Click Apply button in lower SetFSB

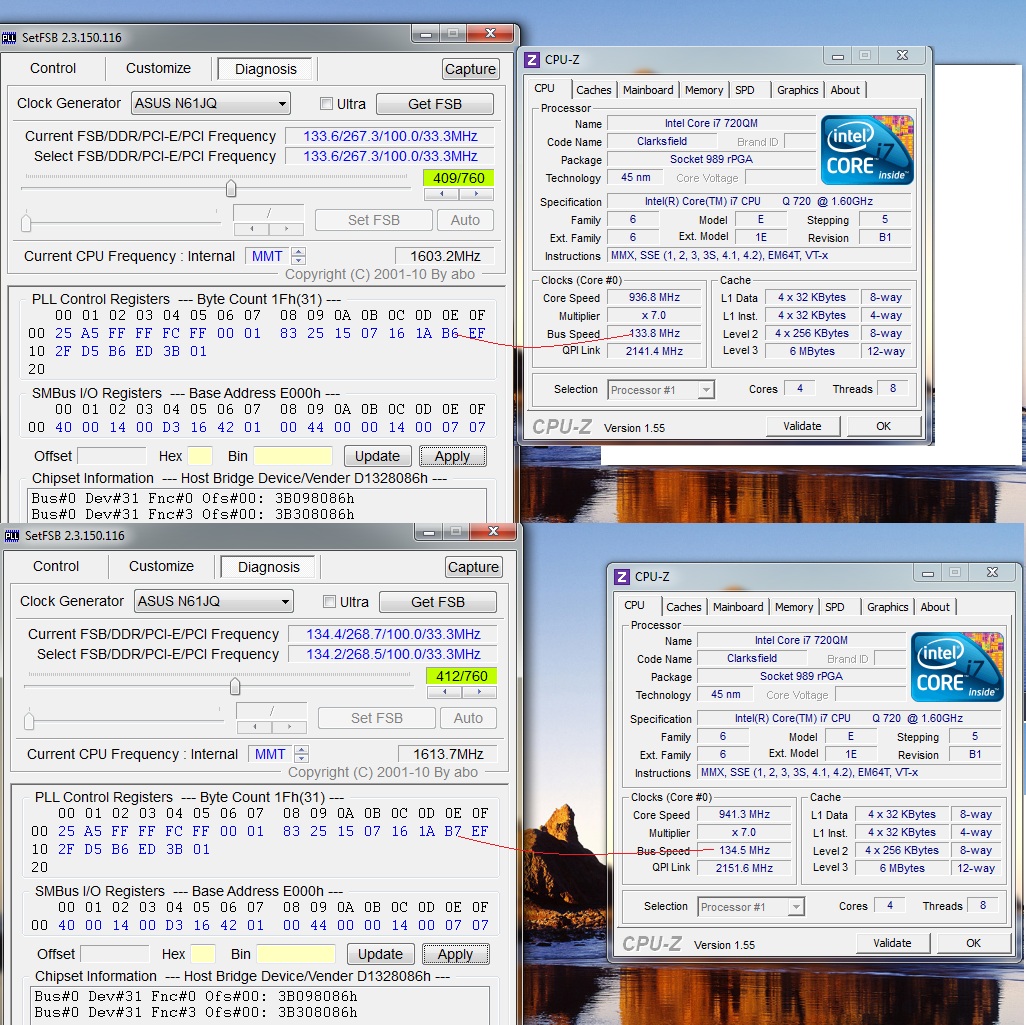455,954
